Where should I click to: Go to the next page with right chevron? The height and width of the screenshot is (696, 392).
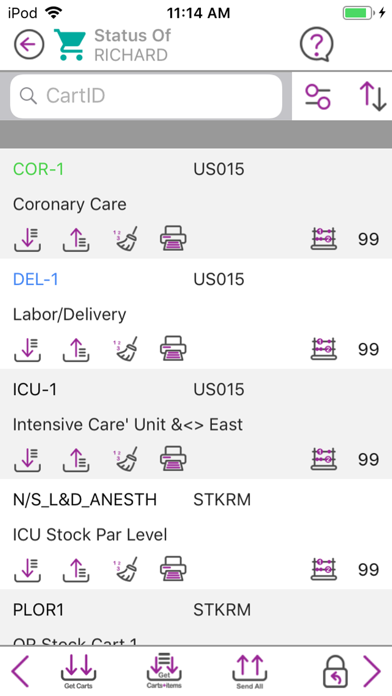(372, 671)
